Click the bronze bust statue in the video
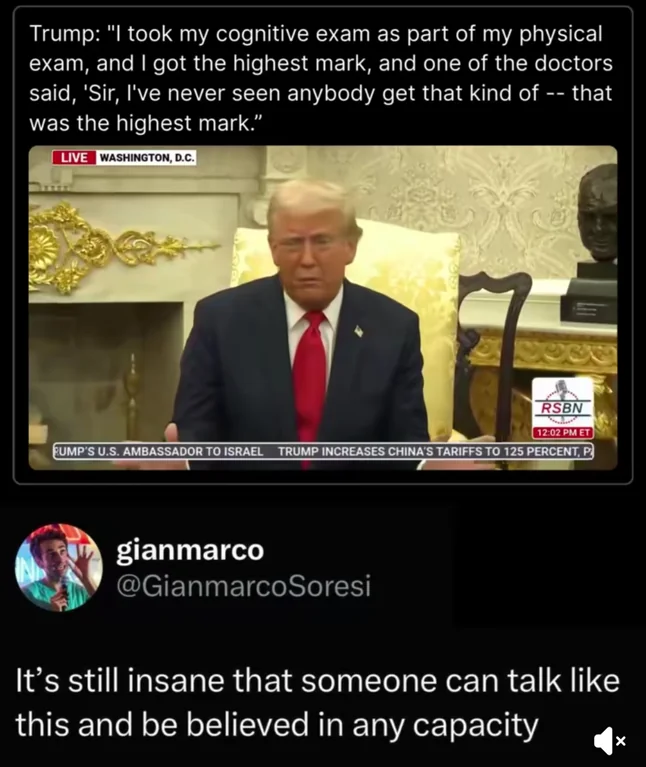646x767 pixels. coord(597,215)
